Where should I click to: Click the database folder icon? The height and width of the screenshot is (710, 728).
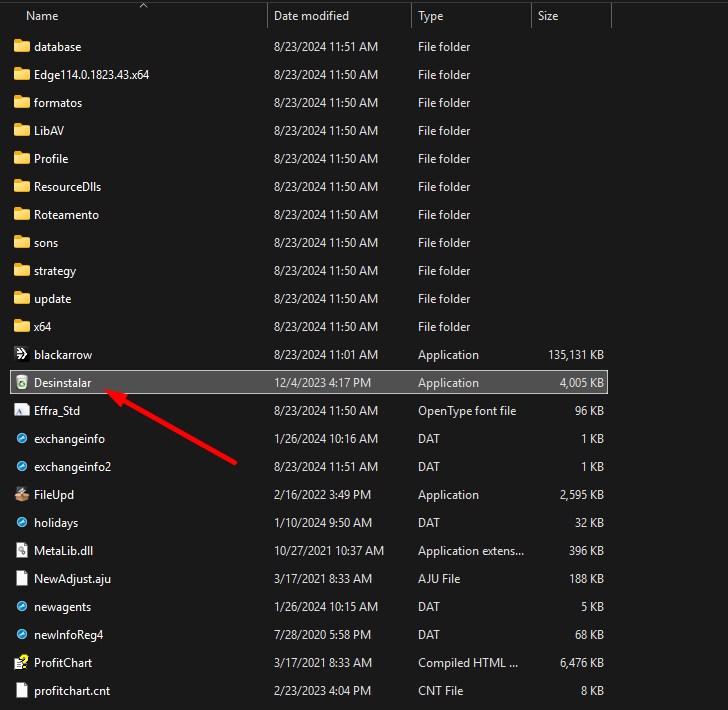point(22,47)
